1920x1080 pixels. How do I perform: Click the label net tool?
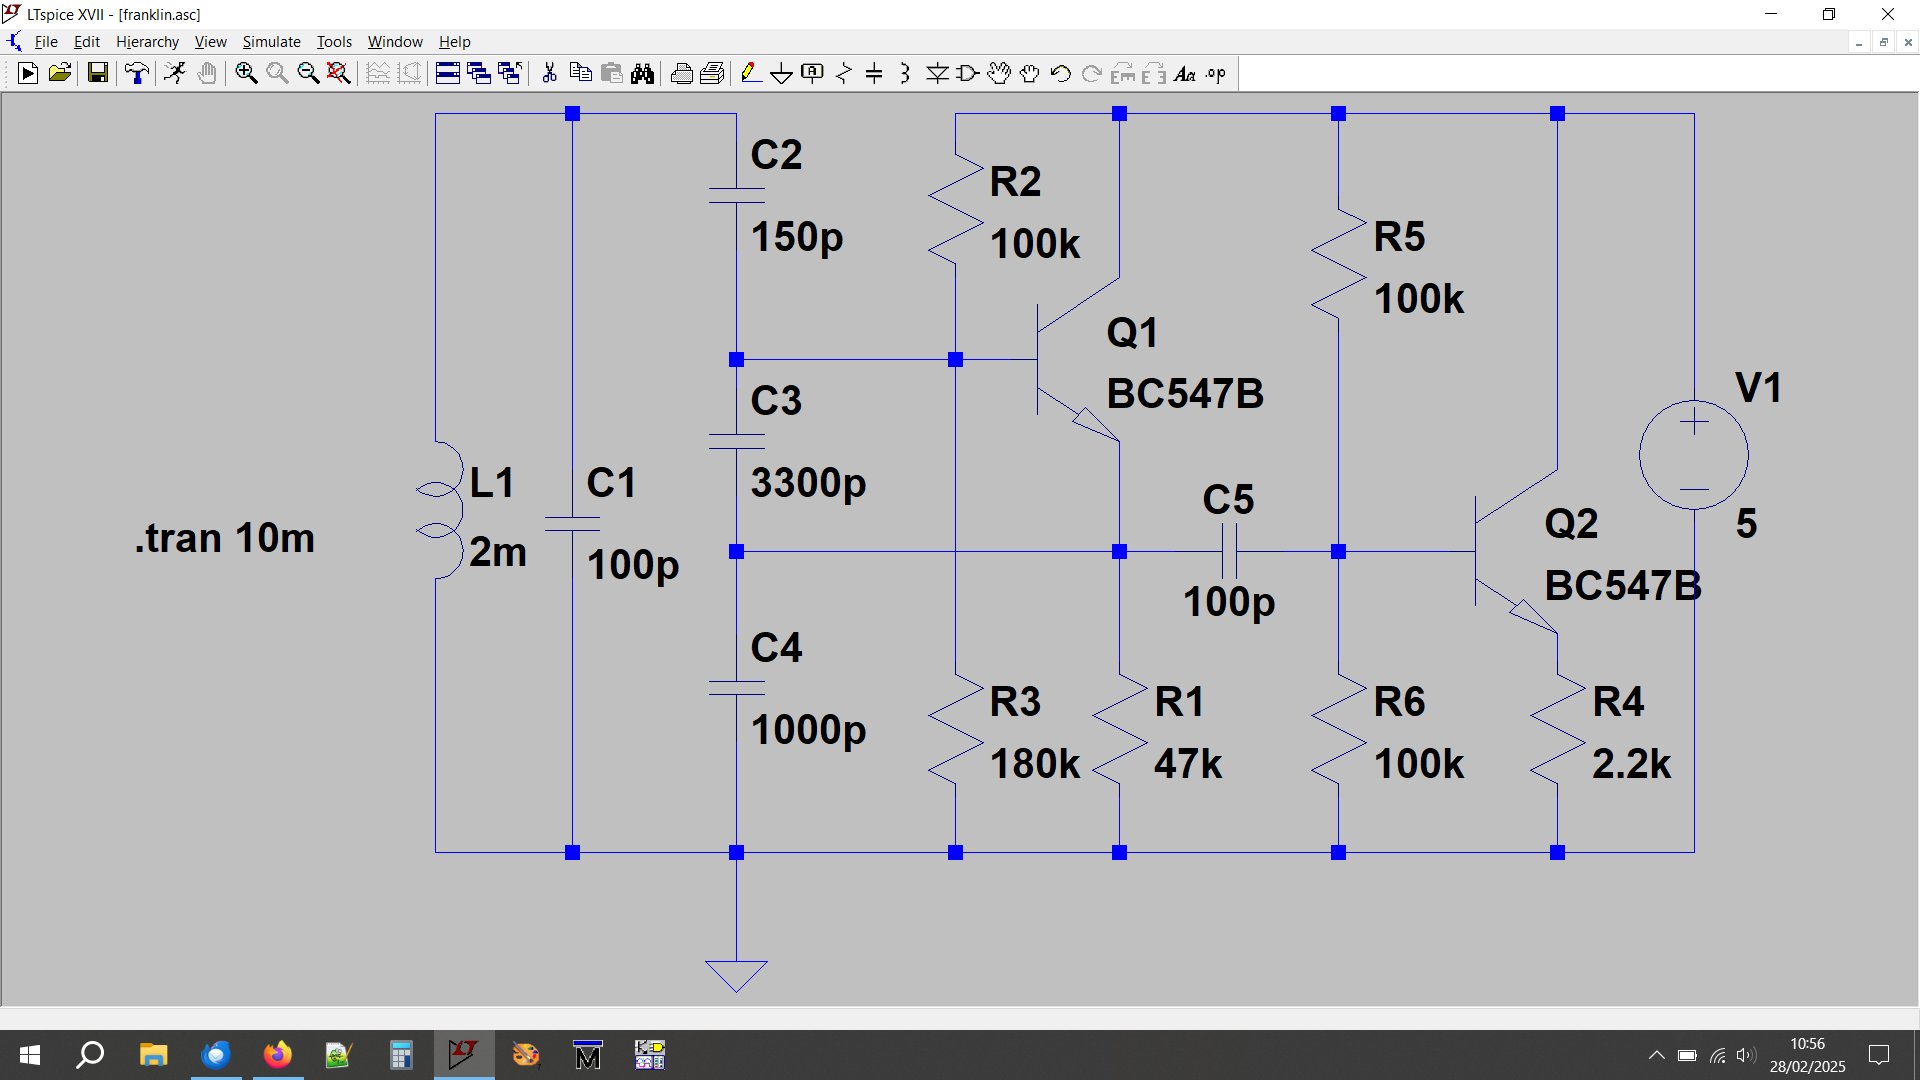tap(812, 73)
